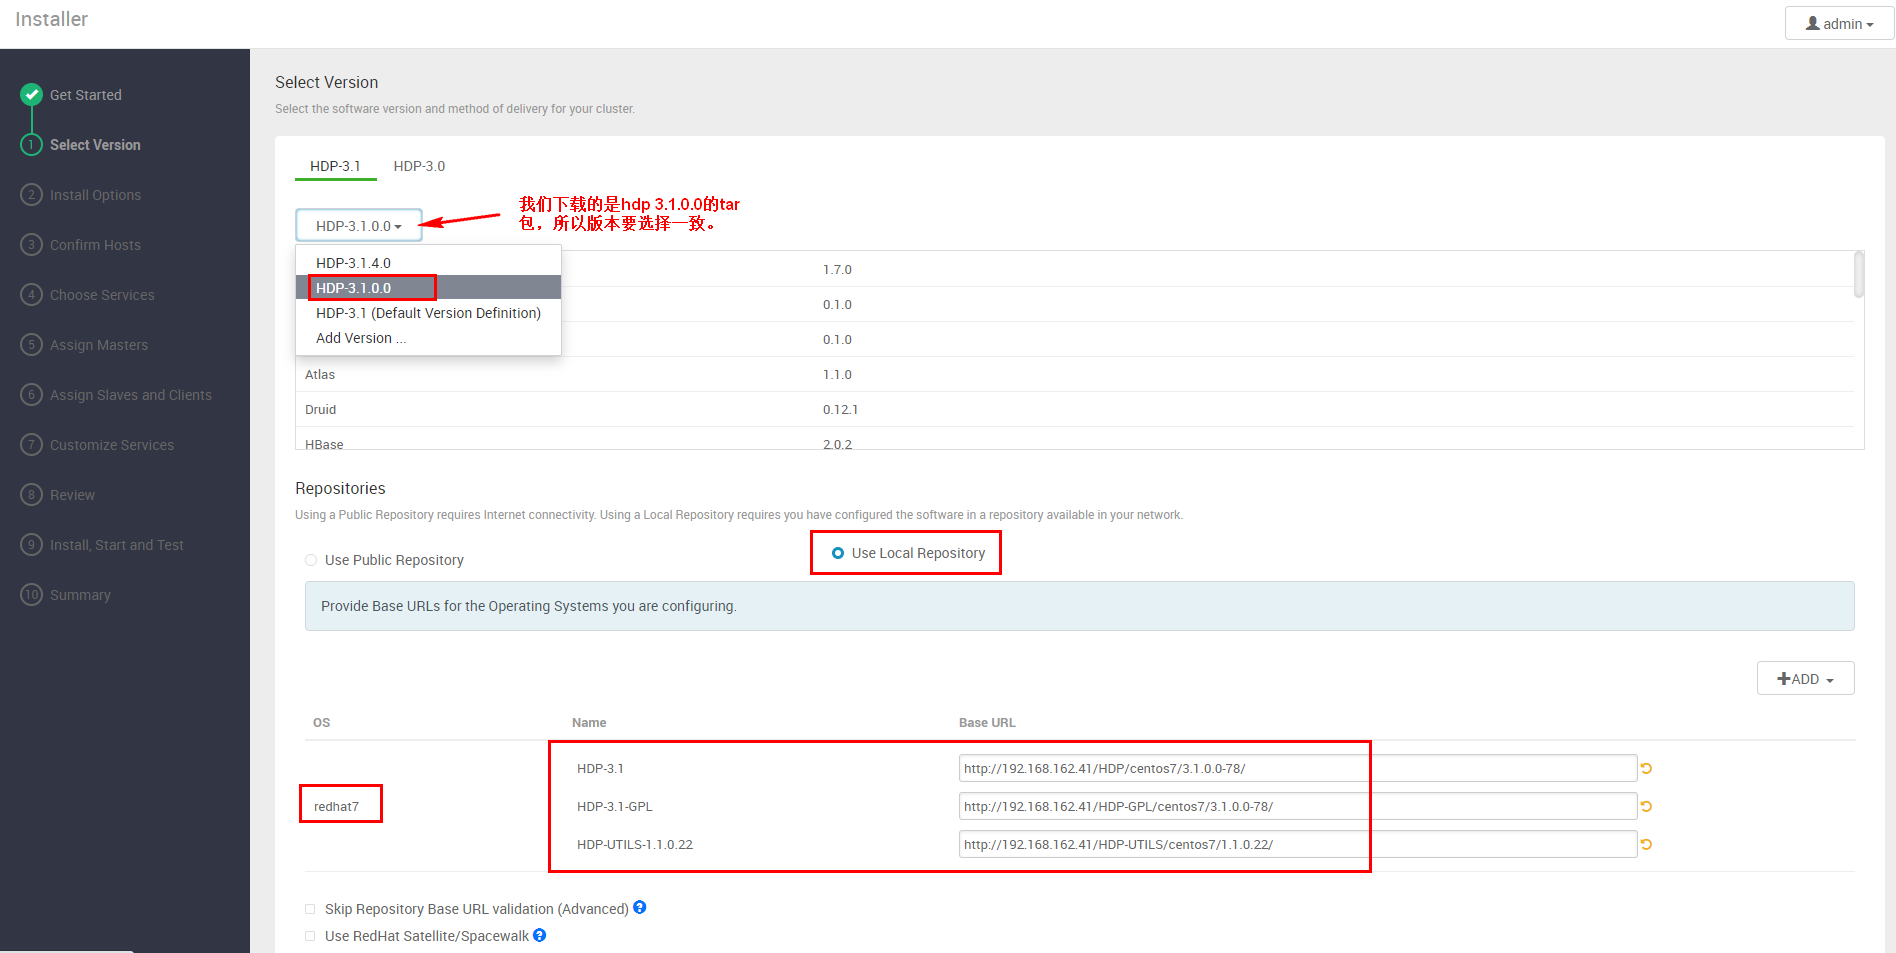This screenshot has height=953, width=1896.
Task: Click version value 1.7.0
Action: pyautogui.click(x=837, y=270)
